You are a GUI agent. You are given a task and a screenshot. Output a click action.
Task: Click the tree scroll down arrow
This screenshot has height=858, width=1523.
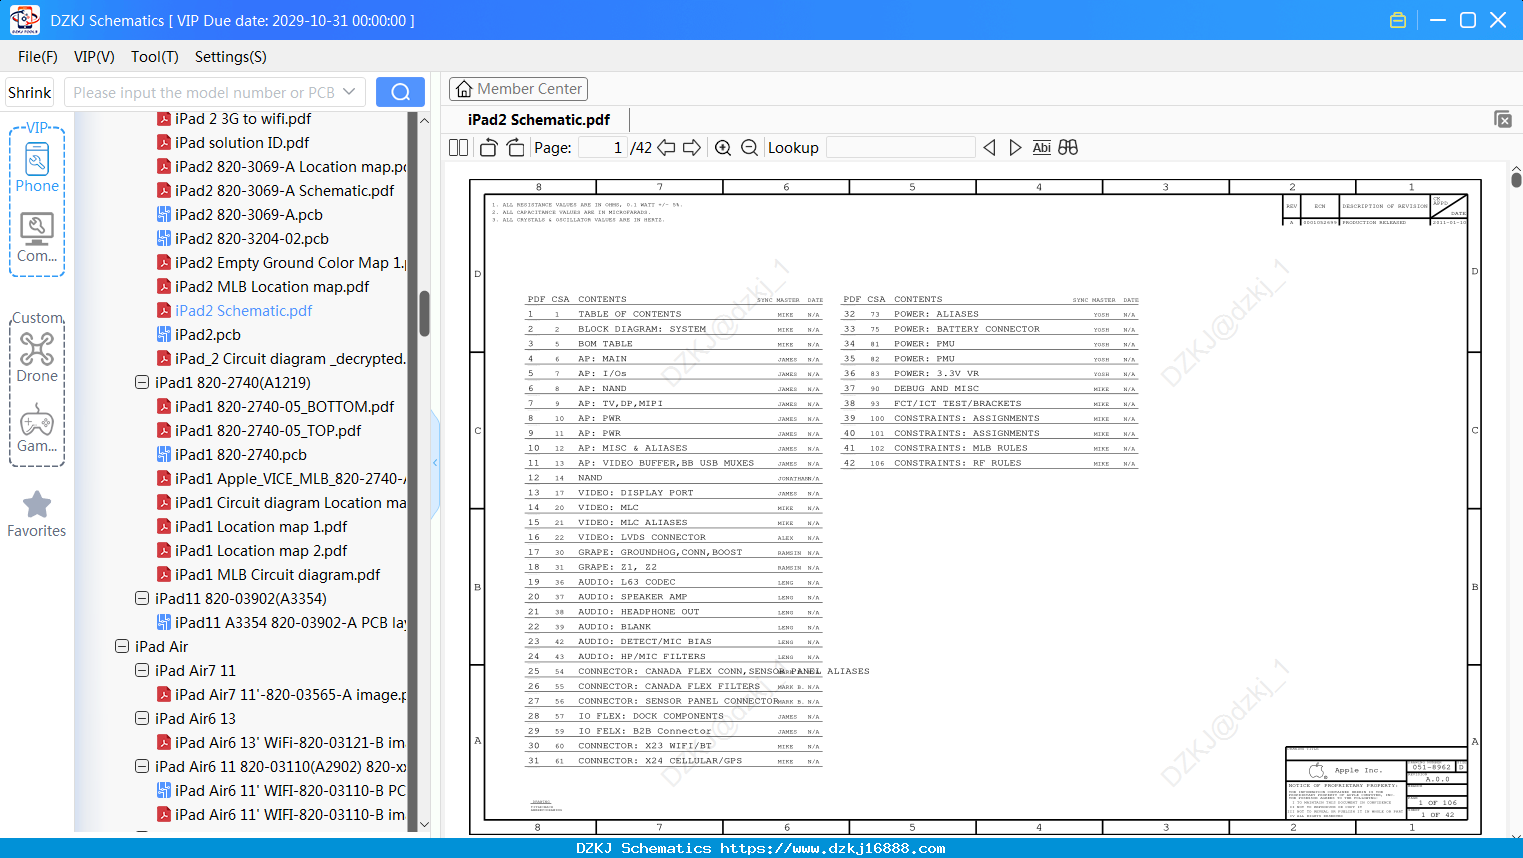click(424, 825)
